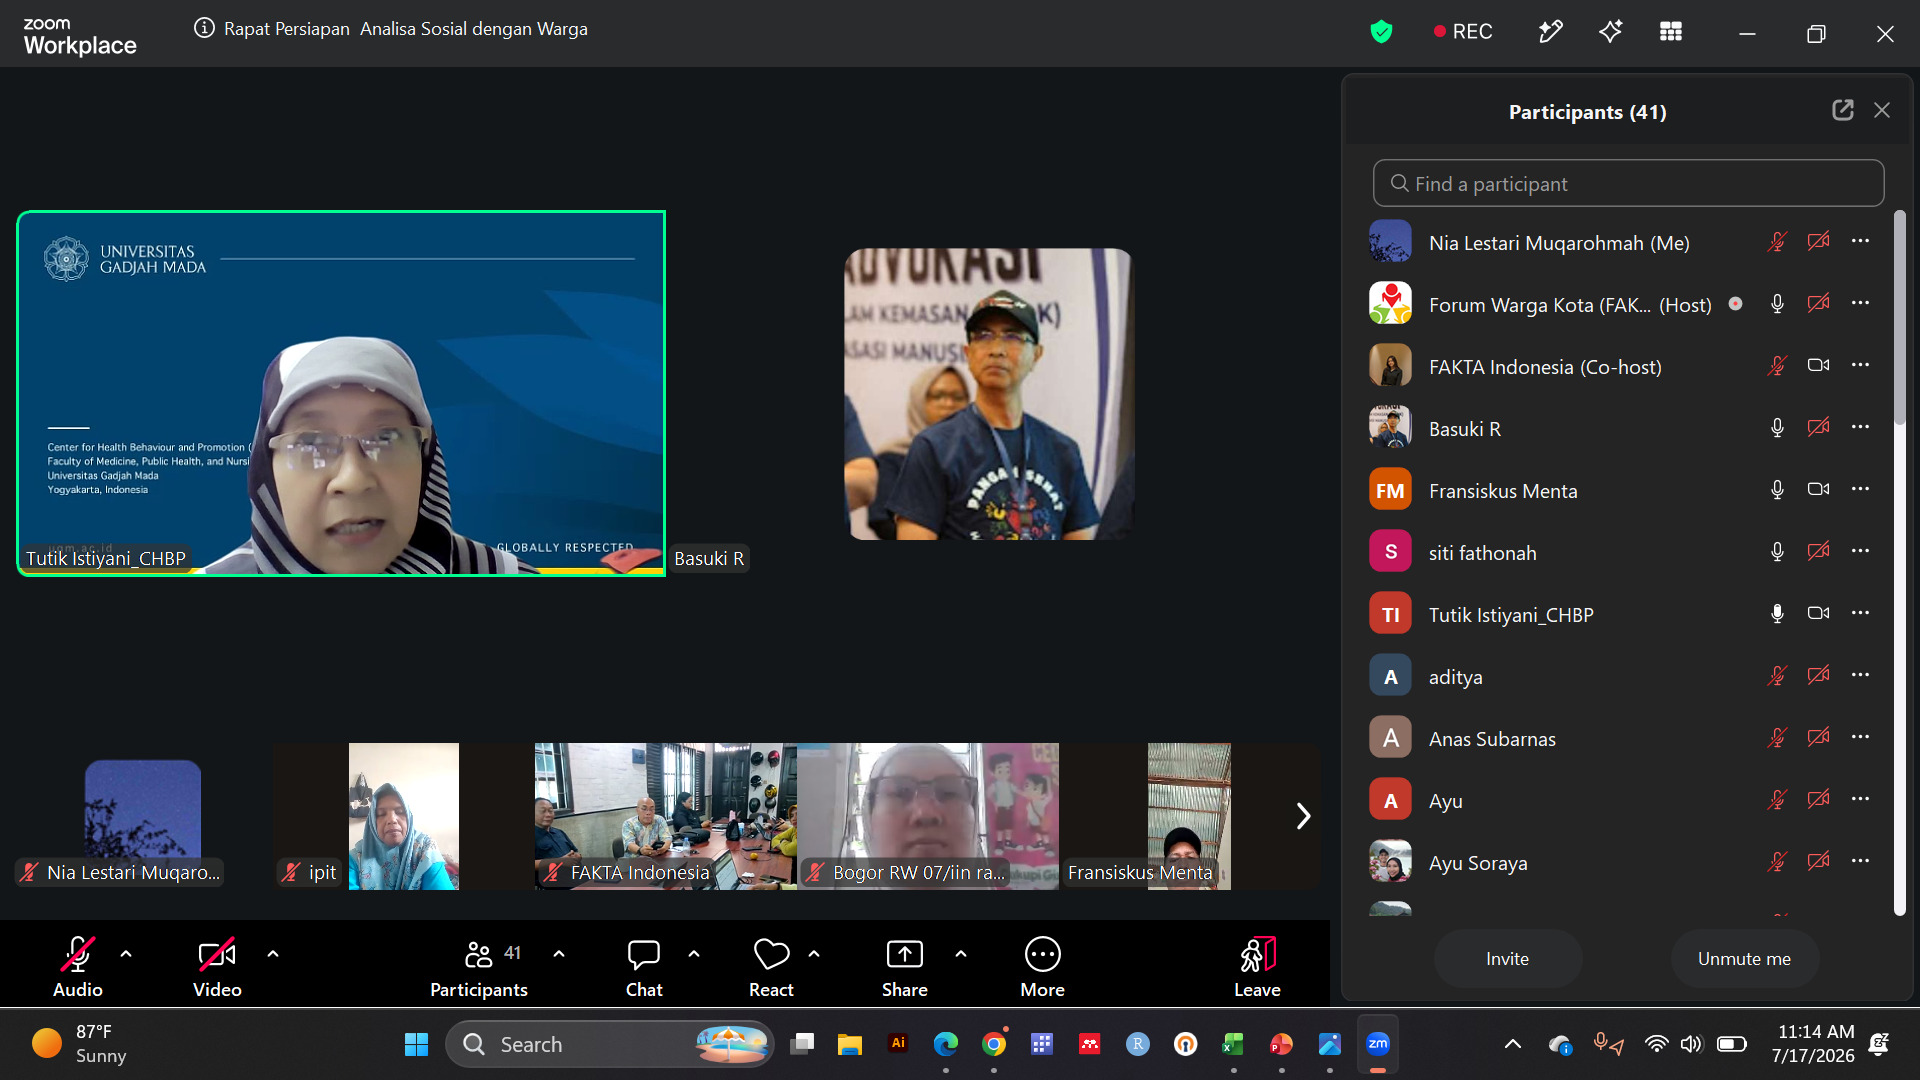The image size is (1920, 1080).
Task: Open more options for siti fathonah
Action: click(1860, 551)
